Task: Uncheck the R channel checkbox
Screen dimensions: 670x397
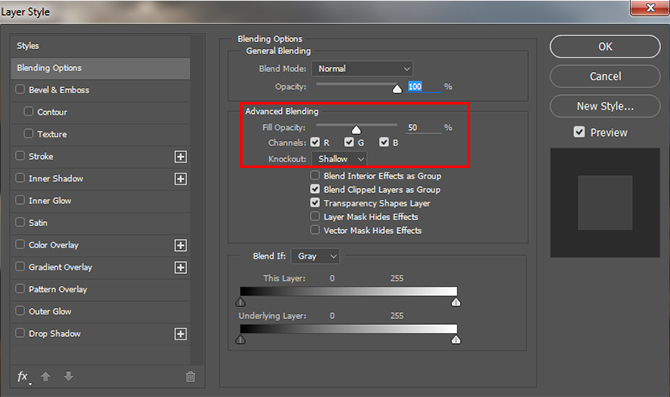Action: click(x=315, y=142)
